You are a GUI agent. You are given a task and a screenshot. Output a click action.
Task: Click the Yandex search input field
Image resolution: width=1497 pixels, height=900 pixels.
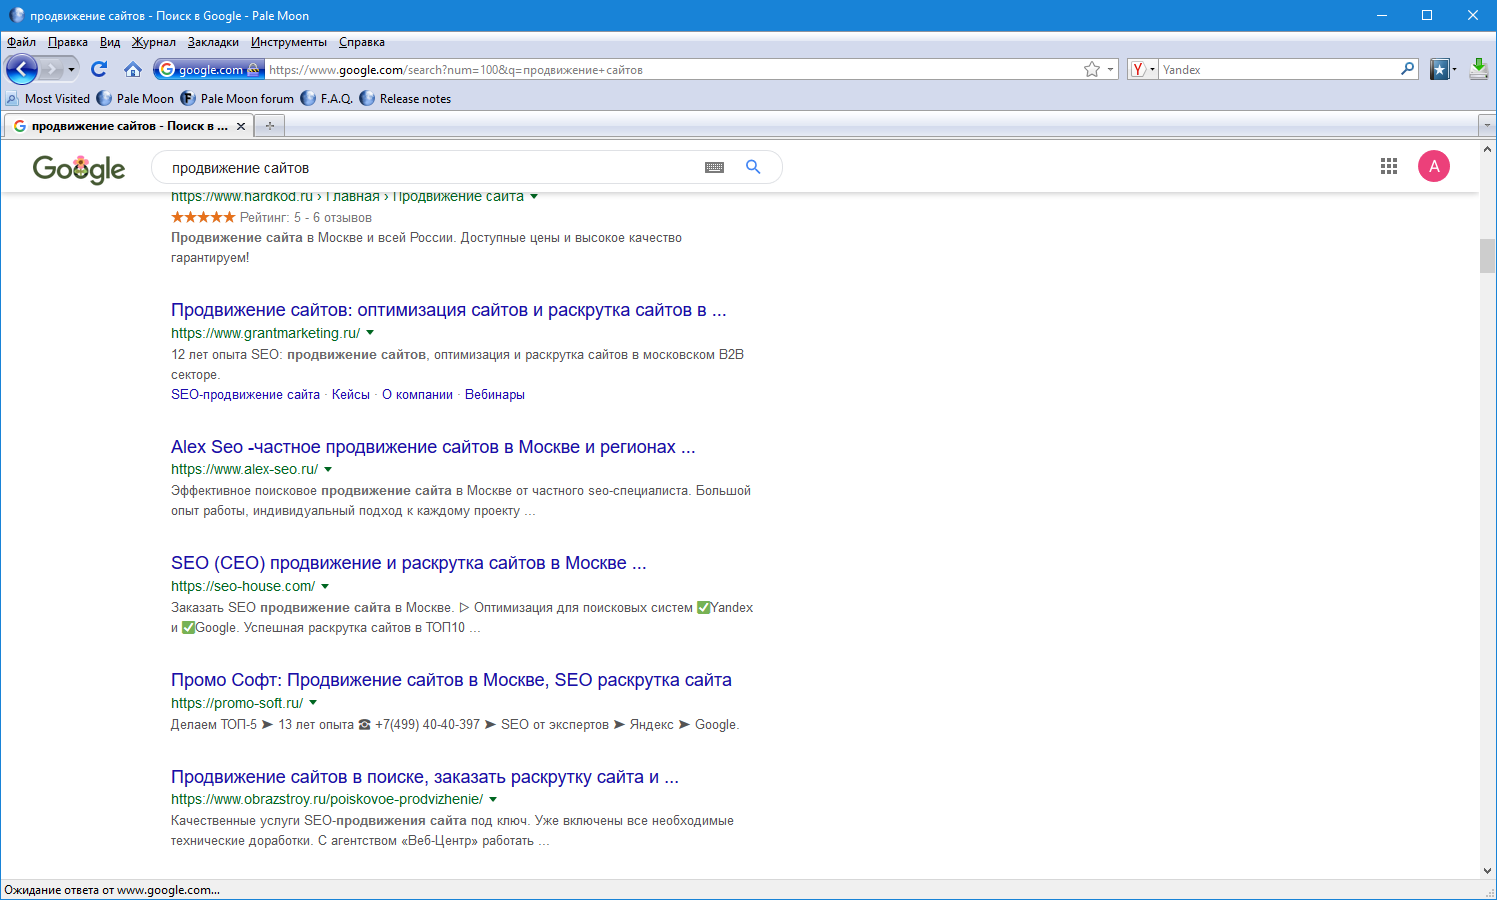coord(1279,69)
